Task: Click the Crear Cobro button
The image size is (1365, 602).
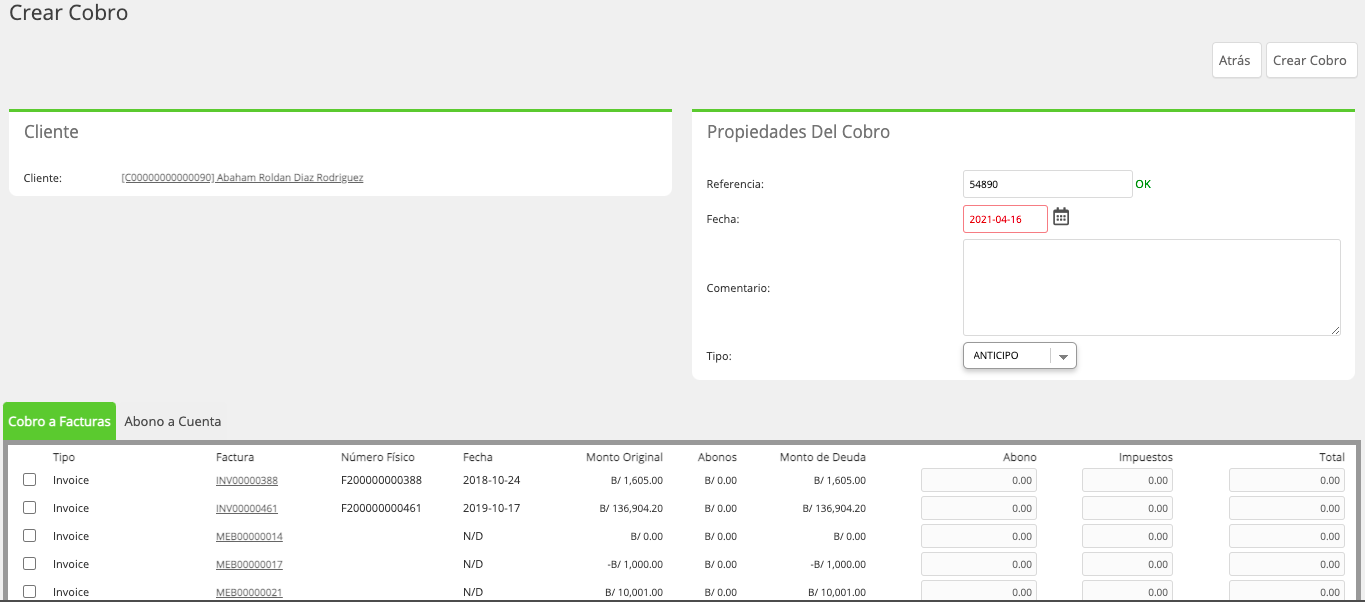Action: click(x=1311, y=60)
